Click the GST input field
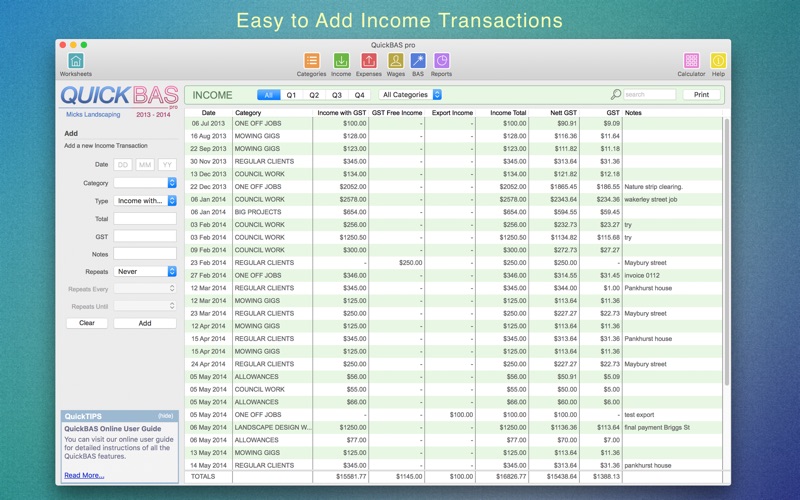This screenshot has height=500, width=800. [x=145, y=236]
